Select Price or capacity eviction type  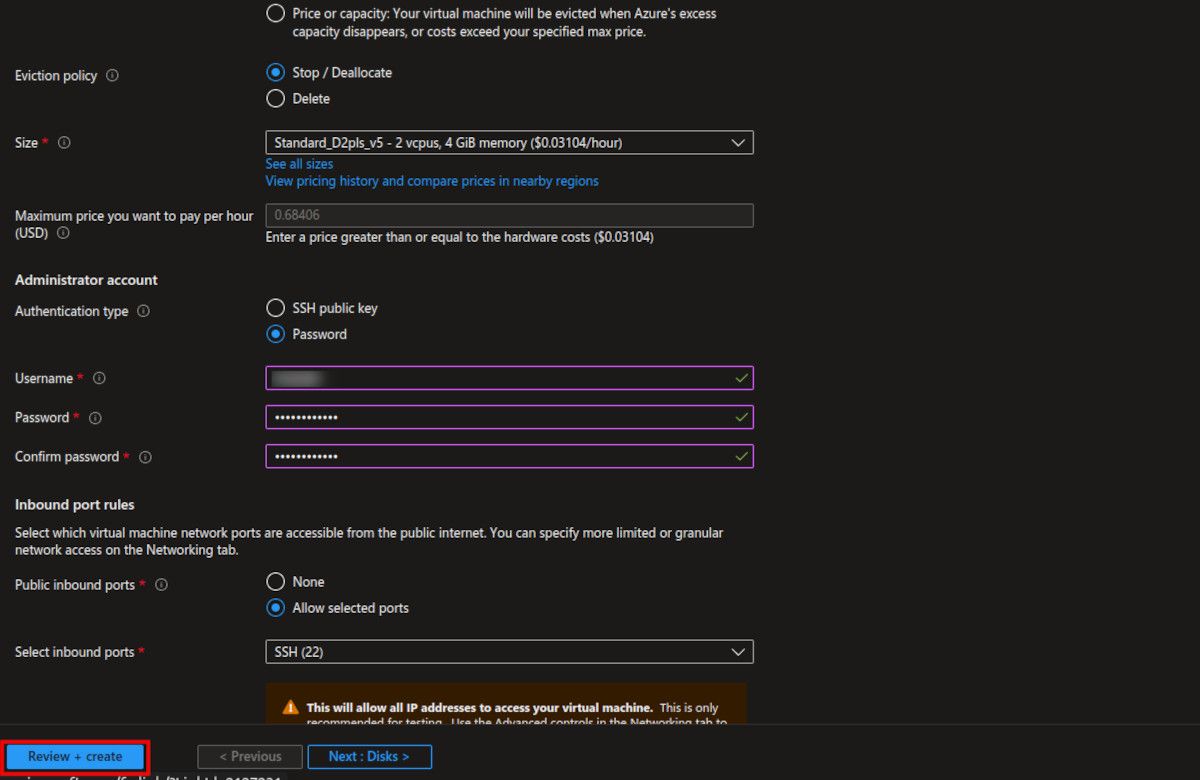275,14
